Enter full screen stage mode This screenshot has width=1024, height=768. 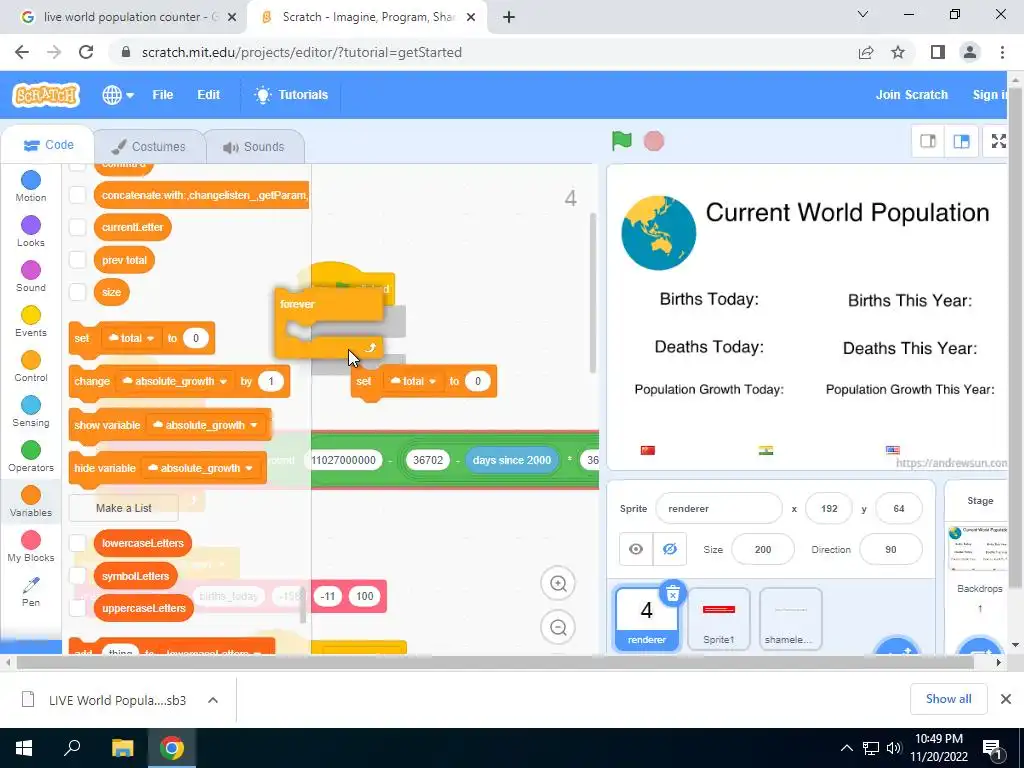click(x=998, y=141)
